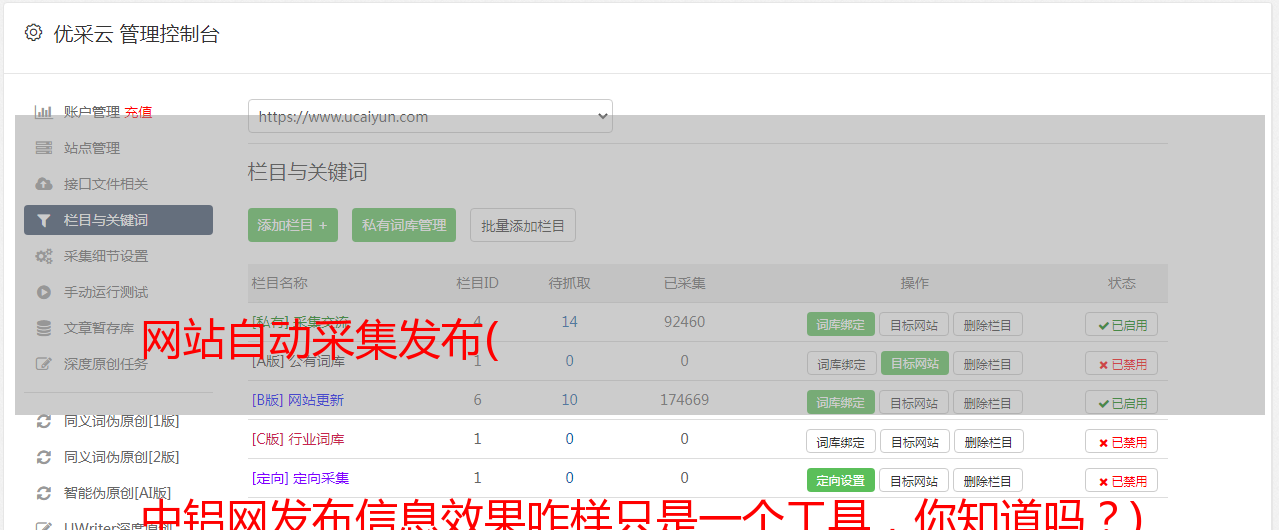This screenshot has width=1279, height=530.
Task: Click 目标网站 in the row with 92460 collected
Action: (x=915, y=324)
